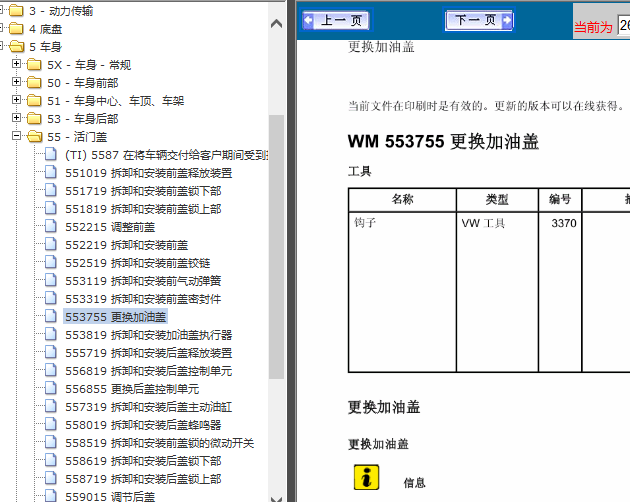Click document icon for 552215 调整前盖
The width and height of the screenshot is (630, 502).
(51, 226)
